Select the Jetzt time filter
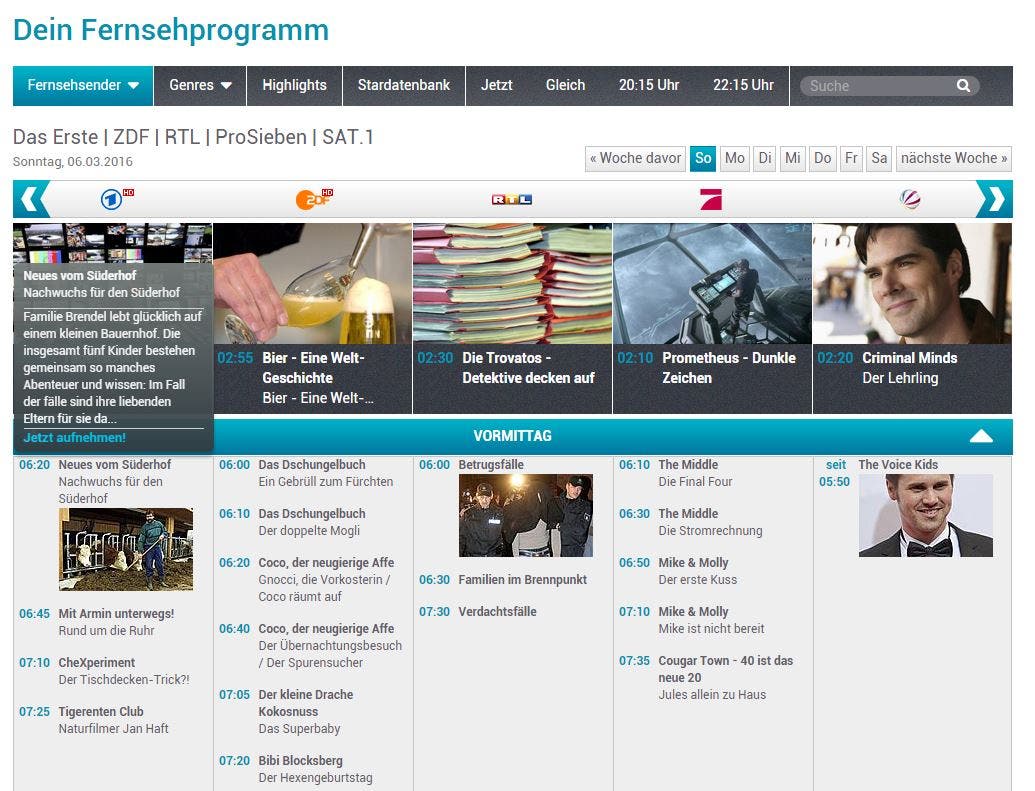 click(x=496, y=85)
